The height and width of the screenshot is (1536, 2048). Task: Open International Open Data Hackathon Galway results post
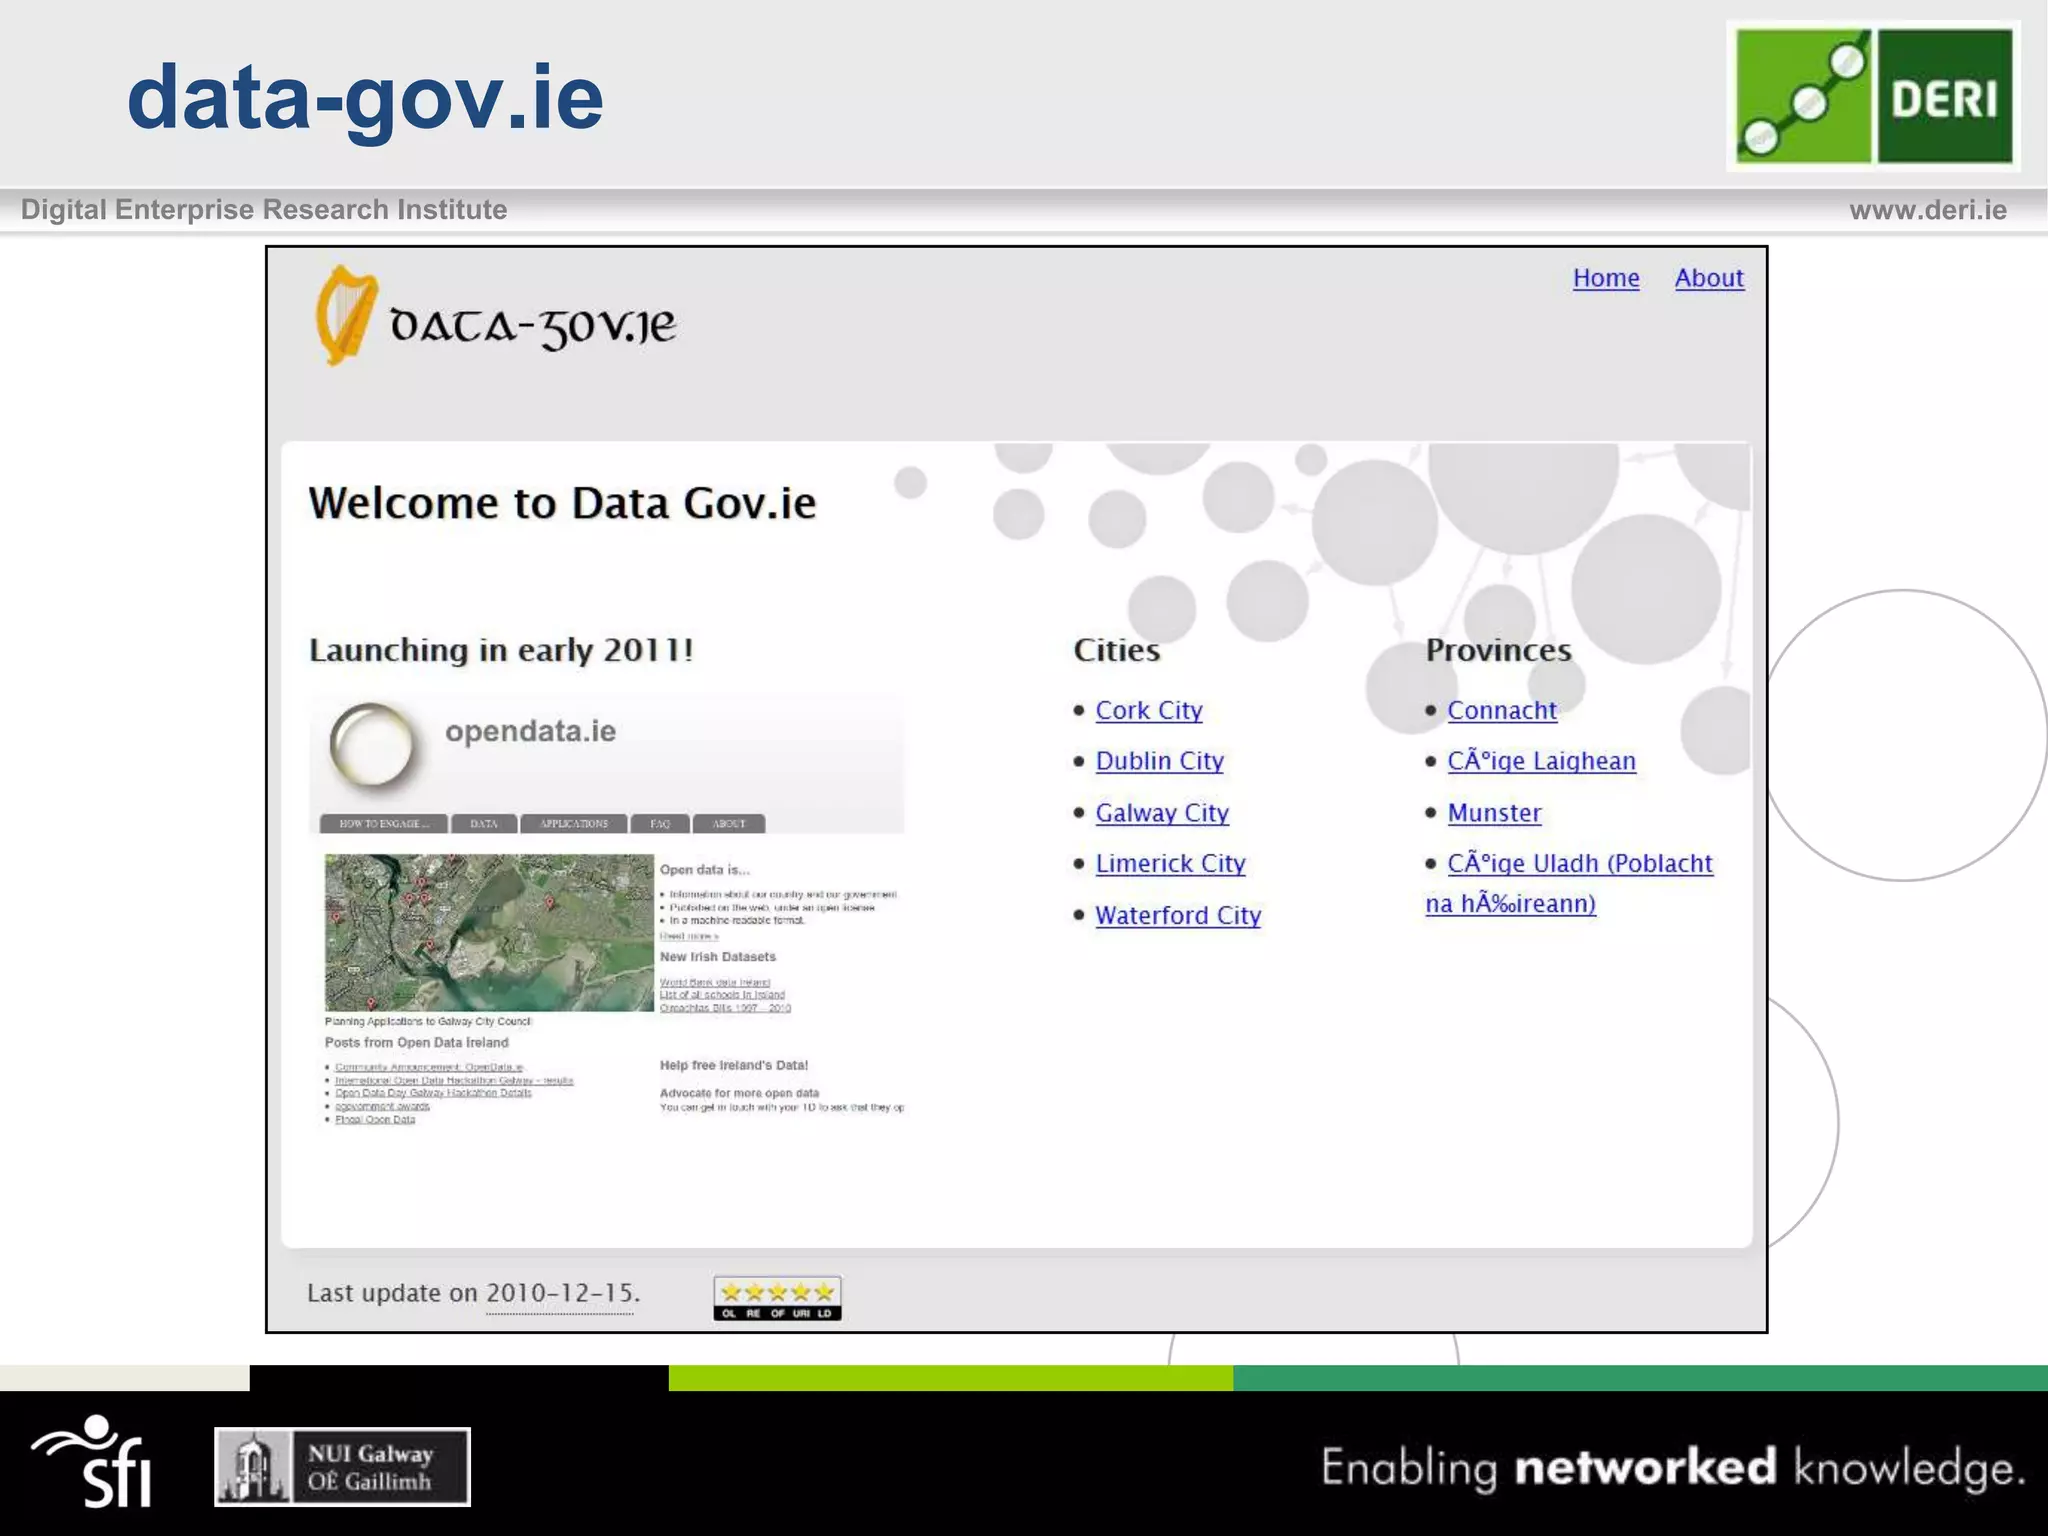pos(454,1080)
